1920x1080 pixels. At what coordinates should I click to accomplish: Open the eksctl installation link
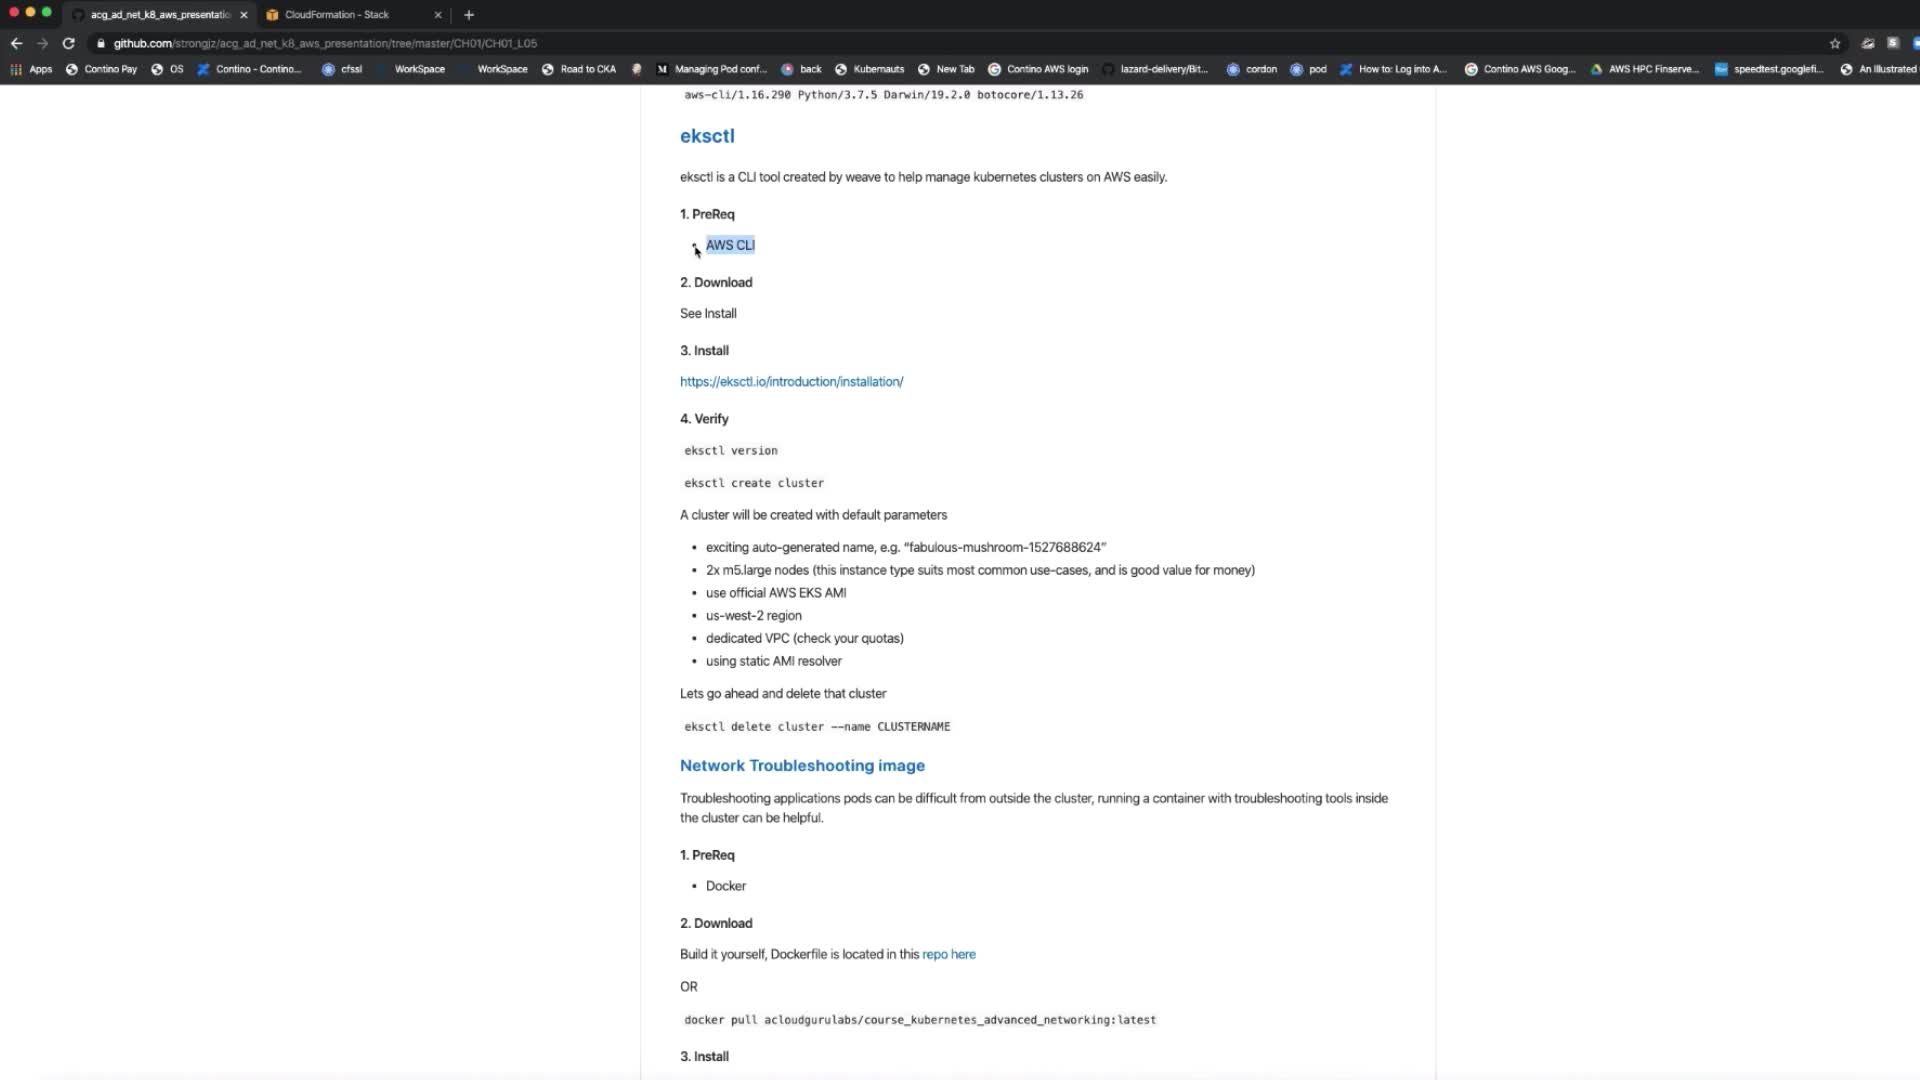coord(791,382)
